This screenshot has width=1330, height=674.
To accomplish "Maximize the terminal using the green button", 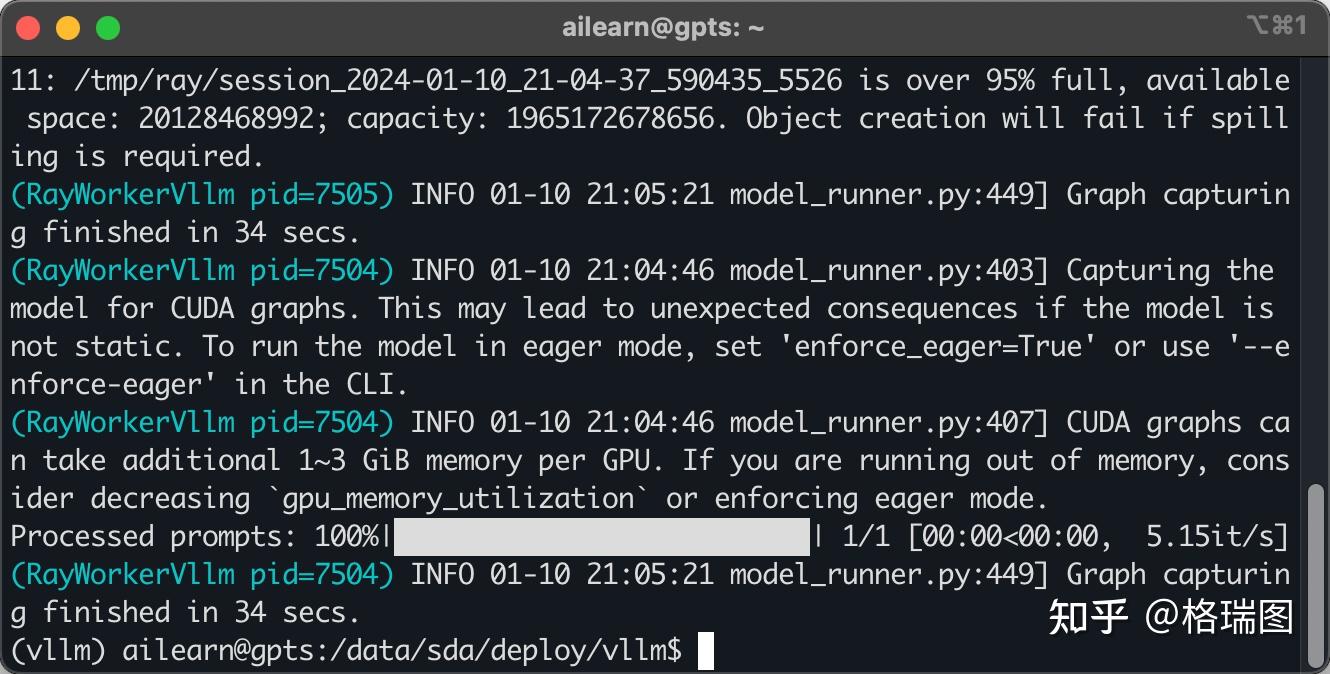I will pos(108,28).
